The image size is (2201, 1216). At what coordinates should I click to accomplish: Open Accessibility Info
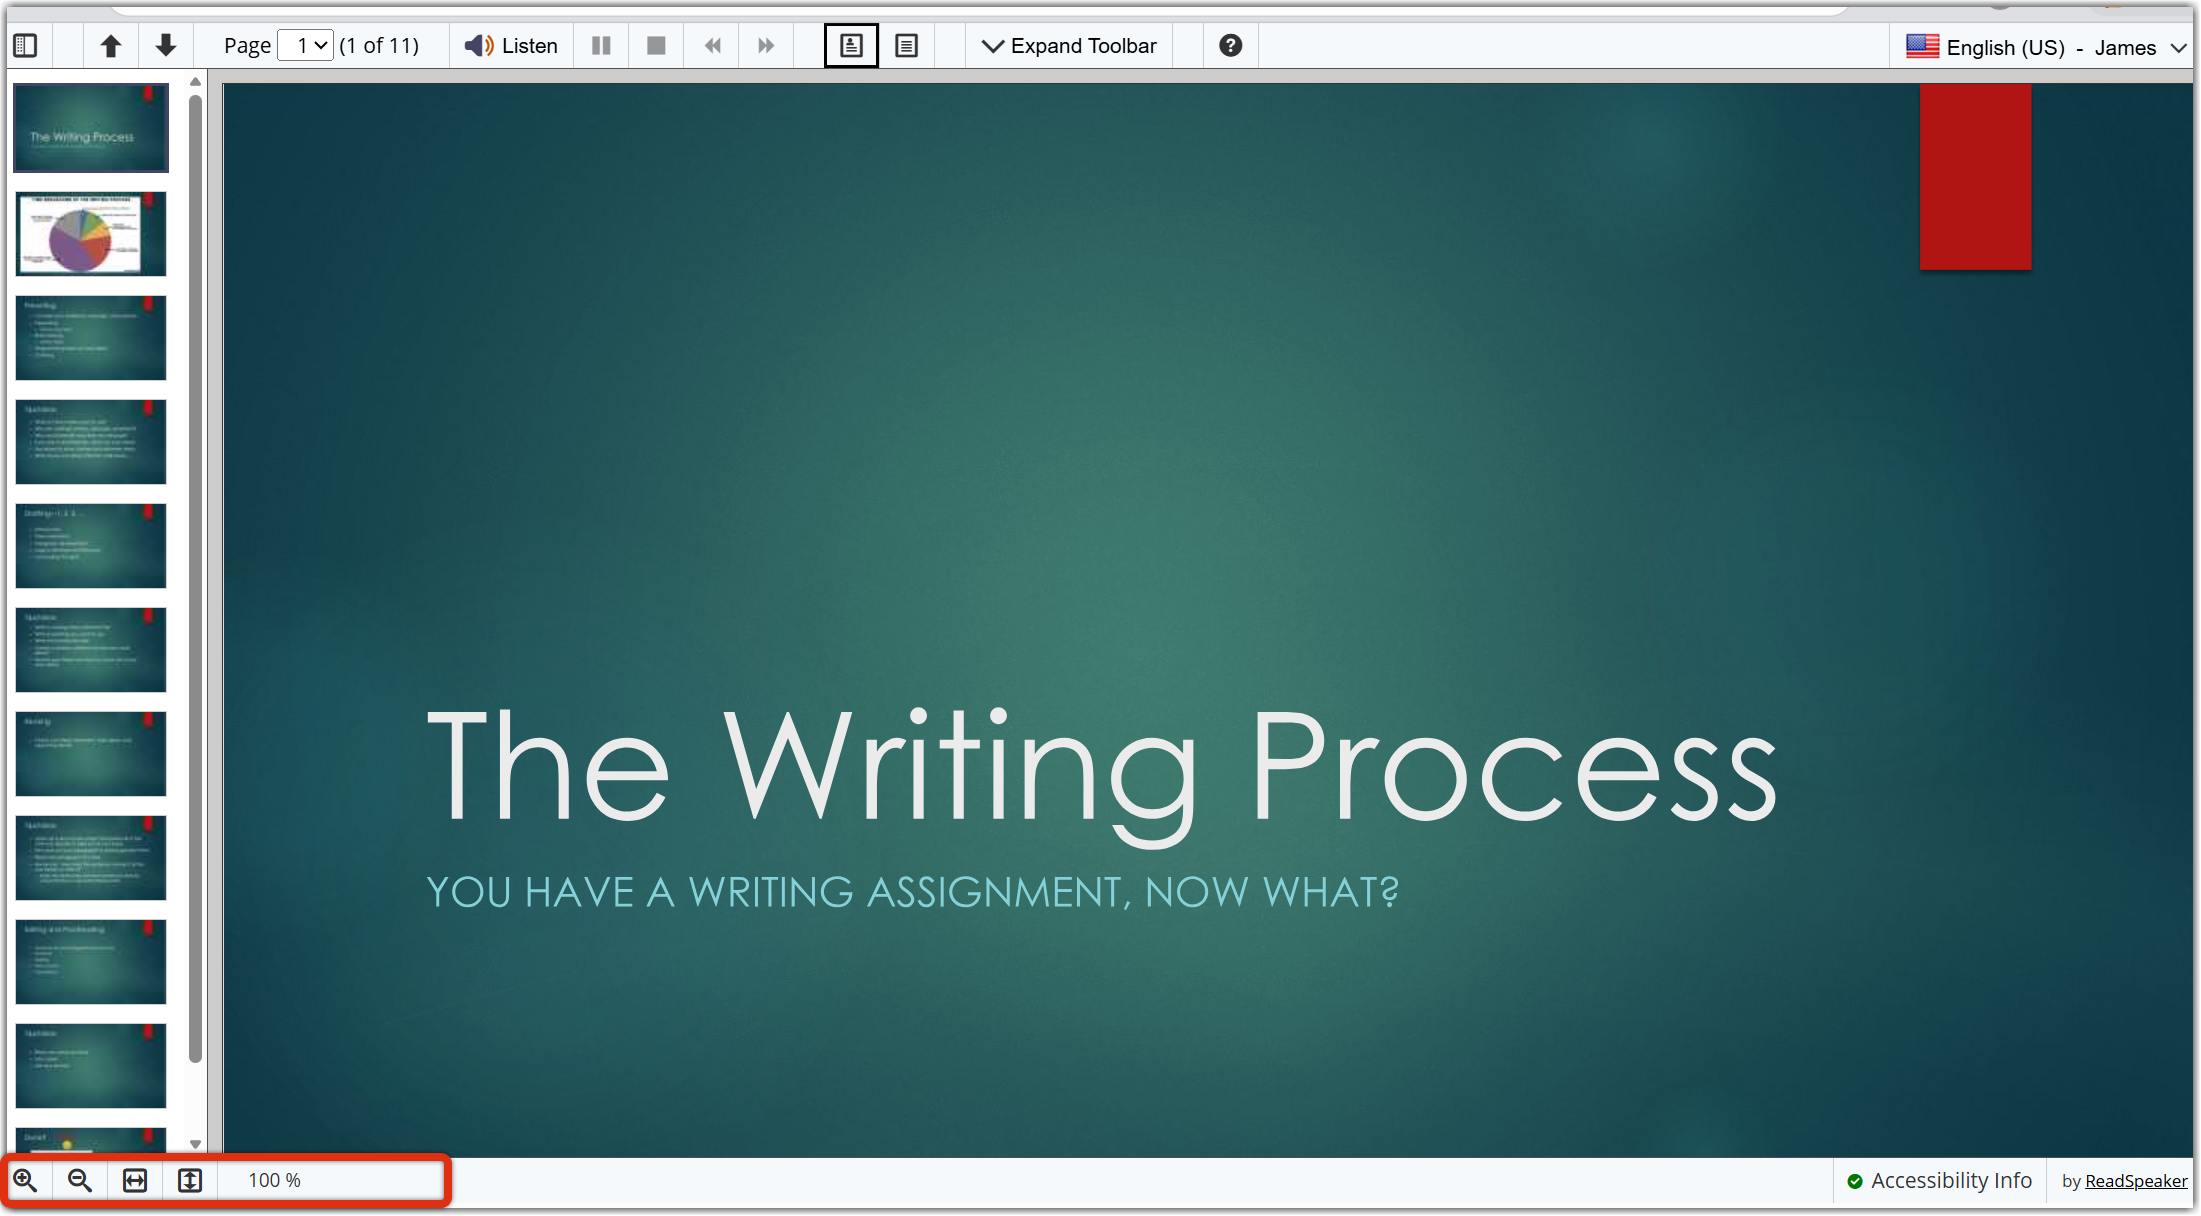click(1939, 1181)
